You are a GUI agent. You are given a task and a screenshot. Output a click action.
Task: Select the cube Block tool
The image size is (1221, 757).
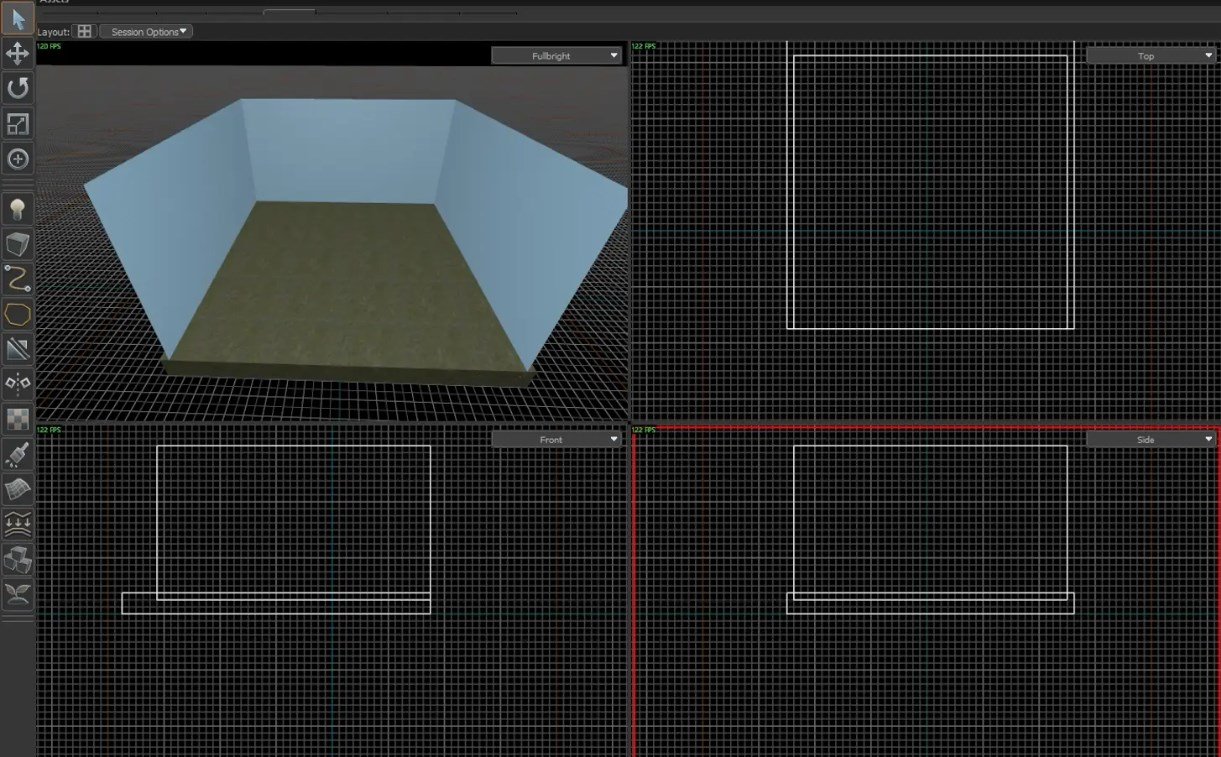point(18,244)
